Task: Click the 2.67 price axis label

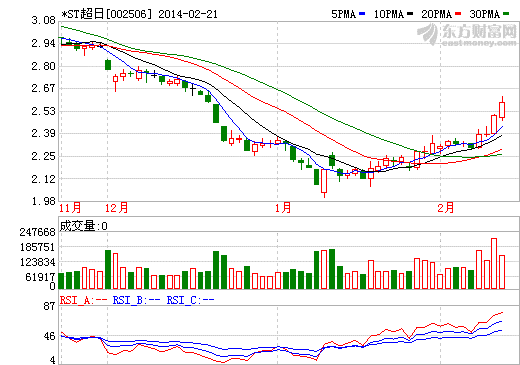Action: (x=43, y=88)
